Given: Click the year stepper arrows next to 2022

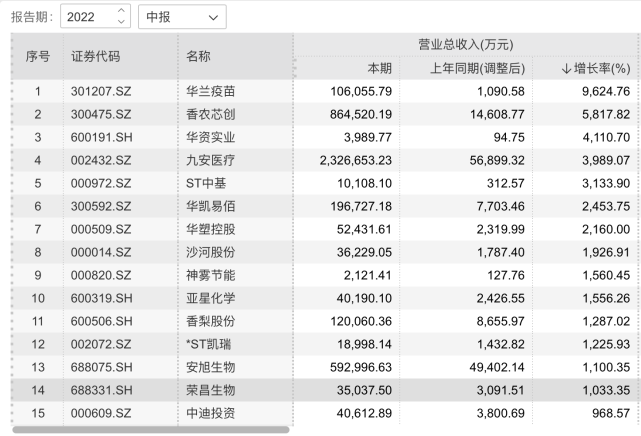Looking at the screenshot, I should pos(121,16).
